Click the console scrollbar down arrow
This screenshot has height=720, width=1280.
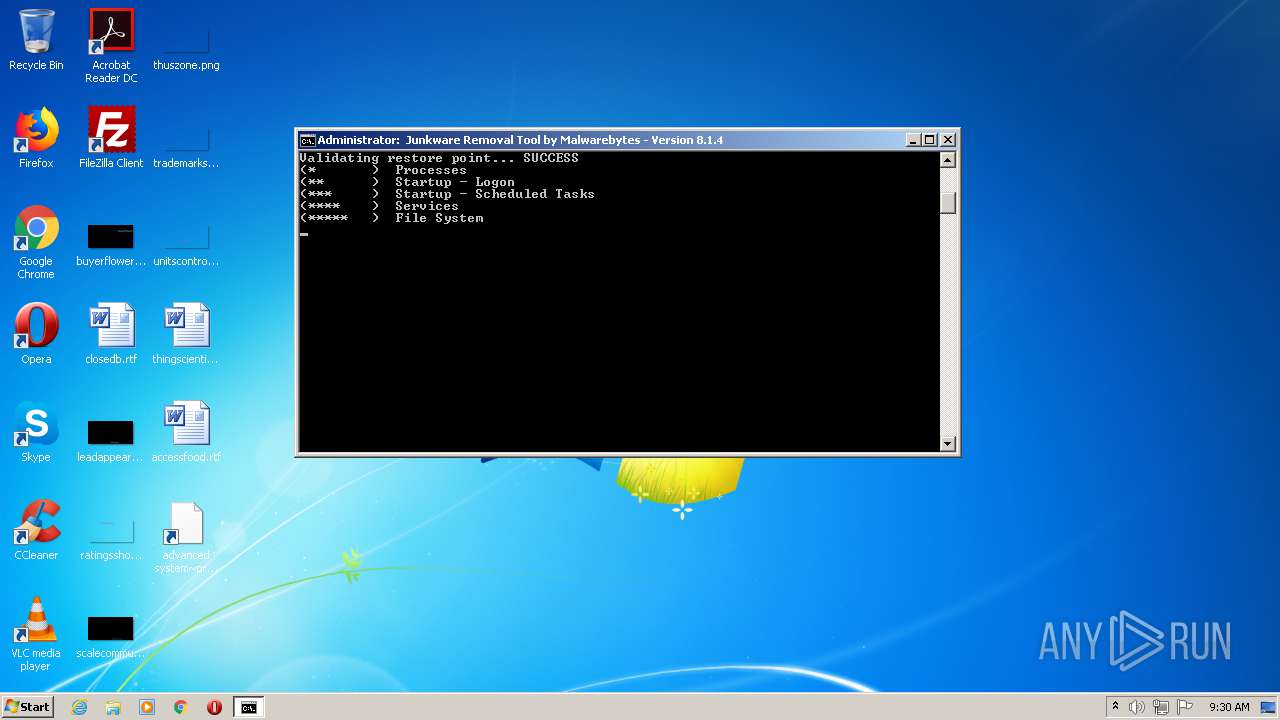click(x=948, y=443)
